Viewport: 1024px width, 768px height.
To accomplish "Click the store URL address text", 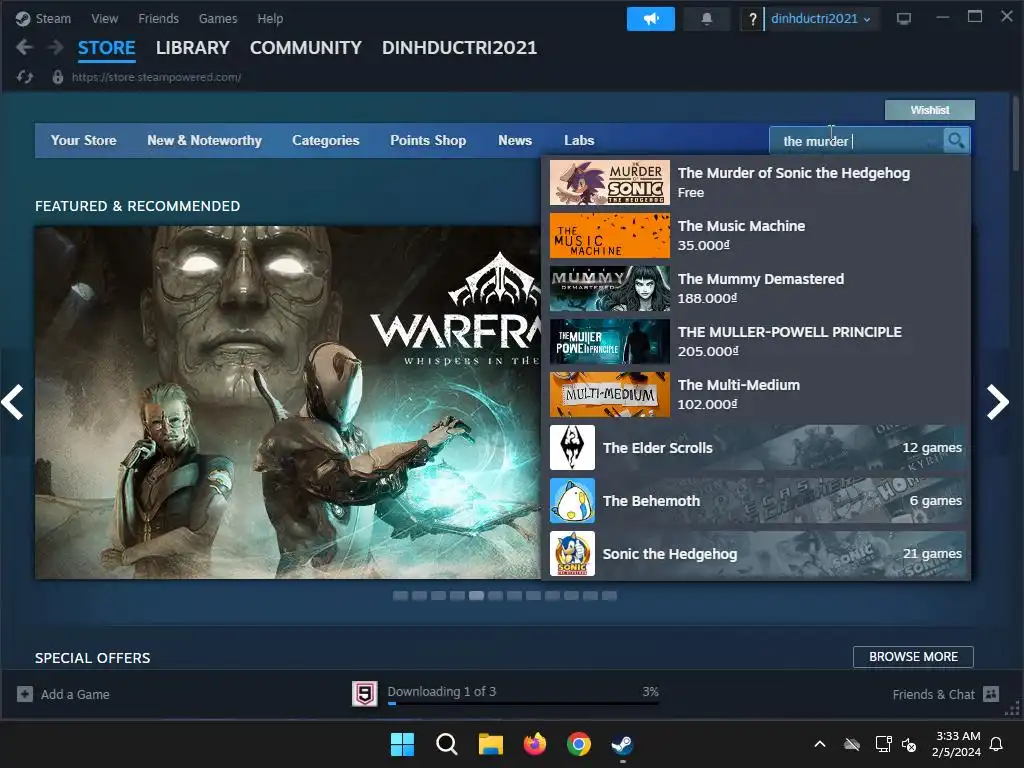I will tap(157, 77).
